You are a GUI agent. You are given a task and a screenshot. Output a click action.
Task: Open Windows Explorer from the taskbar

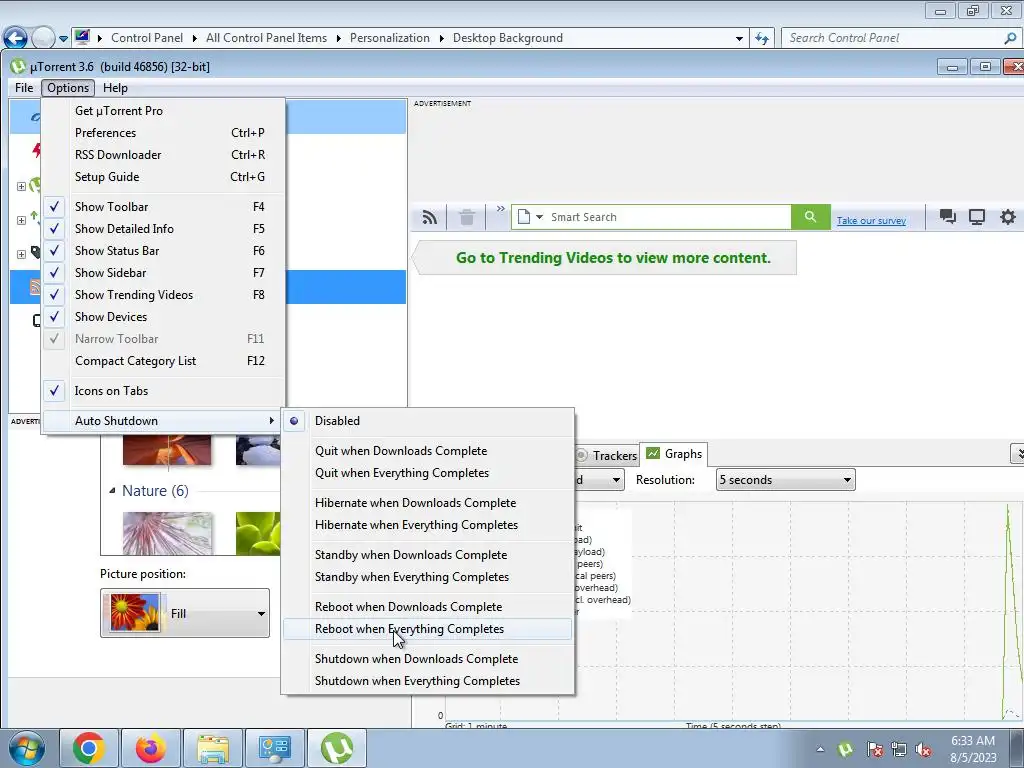point(213,748)
